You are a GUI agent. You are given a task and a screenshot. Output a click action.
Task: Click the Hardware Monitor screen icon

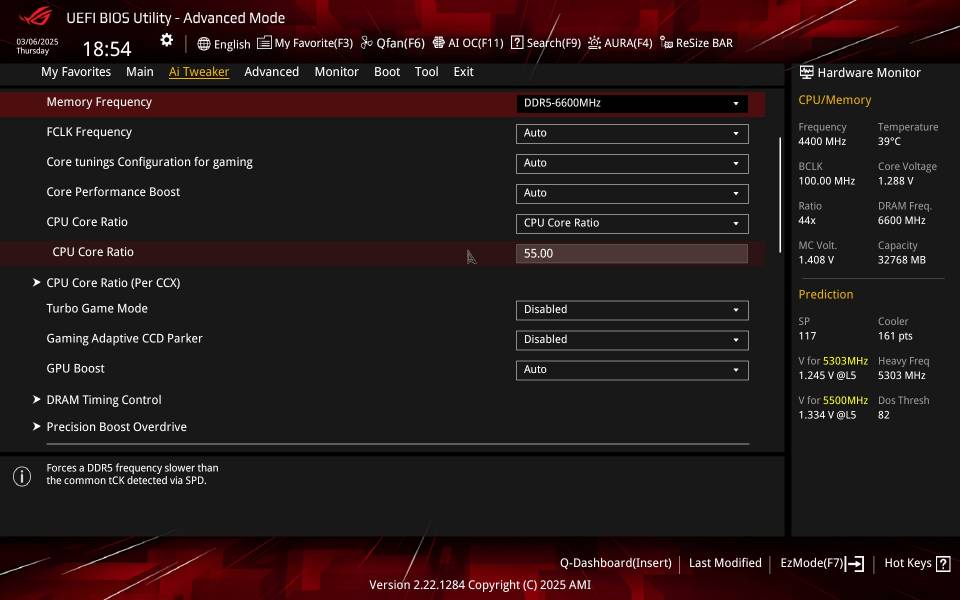tap(806, 72)
